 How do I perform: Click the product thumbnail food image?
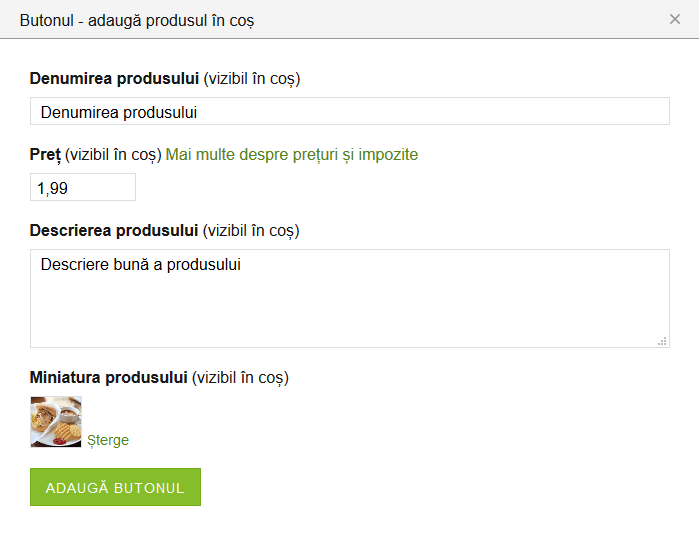56,421
